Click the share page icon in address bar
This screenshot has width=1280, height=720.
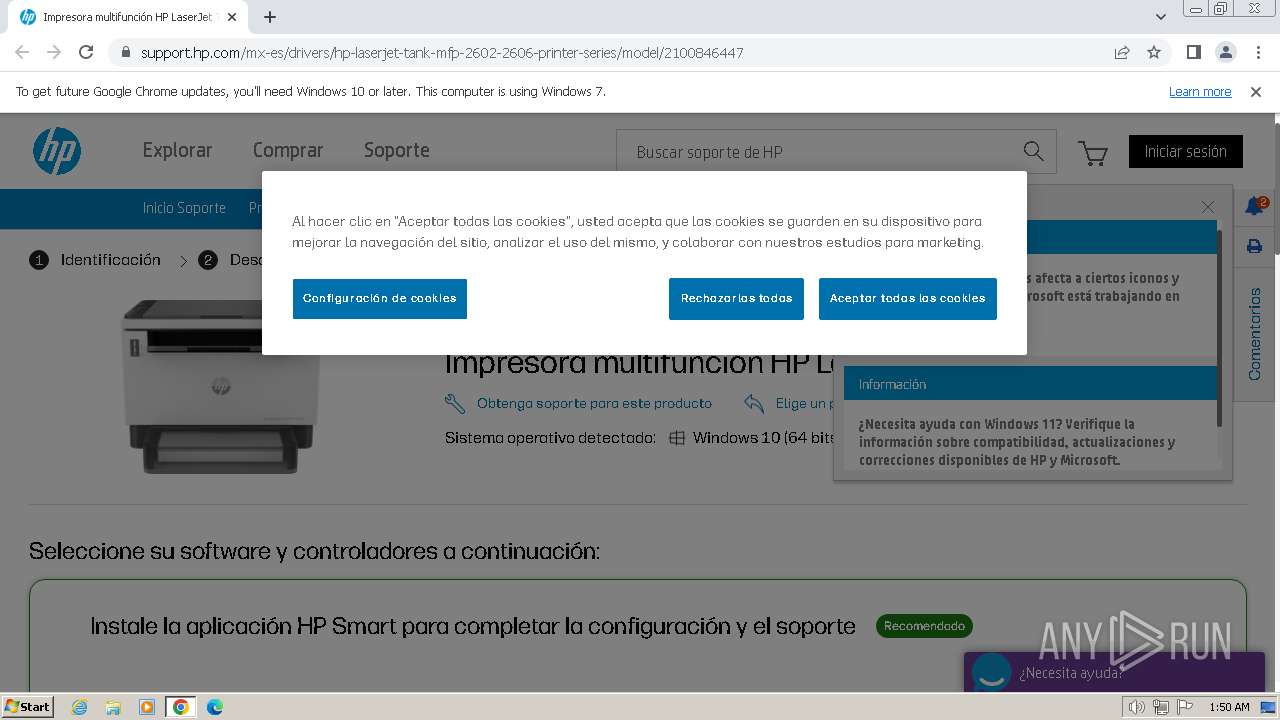(x=1122, y=52)
